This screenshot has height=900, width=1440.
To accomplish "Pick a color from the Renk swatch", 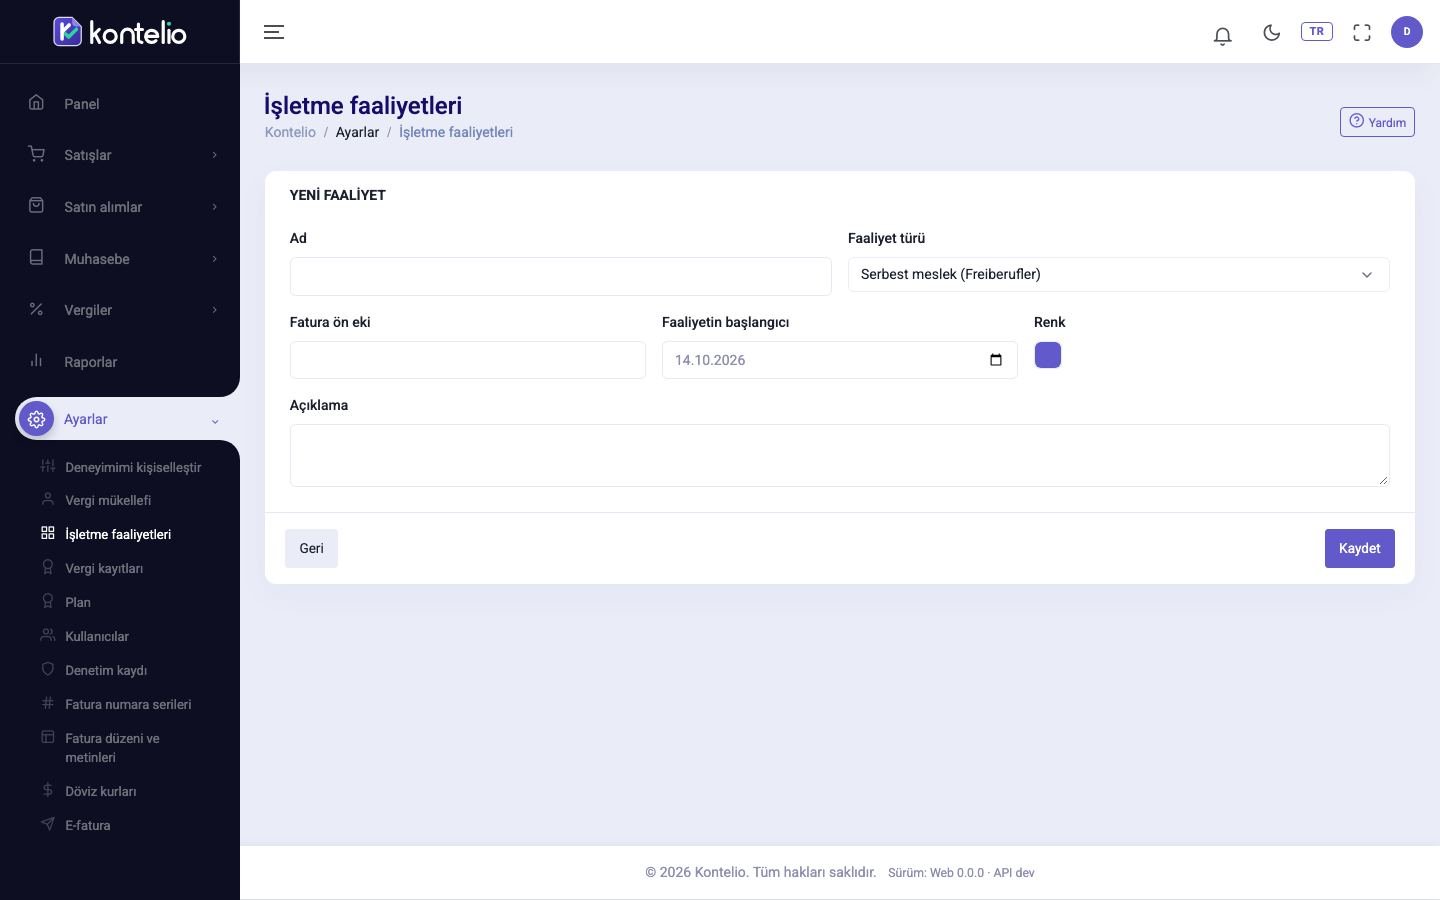I will pyautogui.click(x=1048, y=355).
